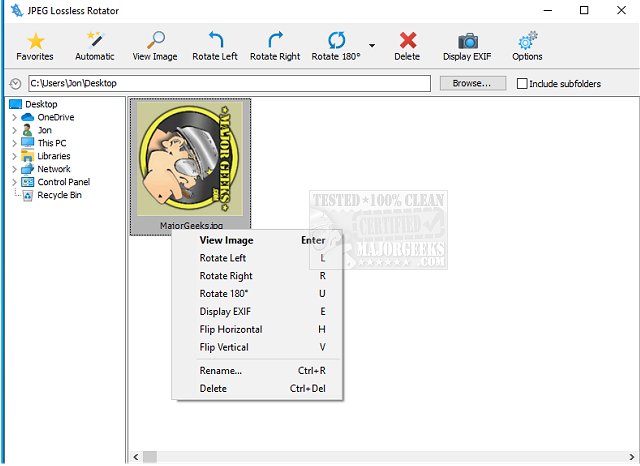The image size is (640, 466).
Task: Expand the Network tree node
Action: pos(14,169)
